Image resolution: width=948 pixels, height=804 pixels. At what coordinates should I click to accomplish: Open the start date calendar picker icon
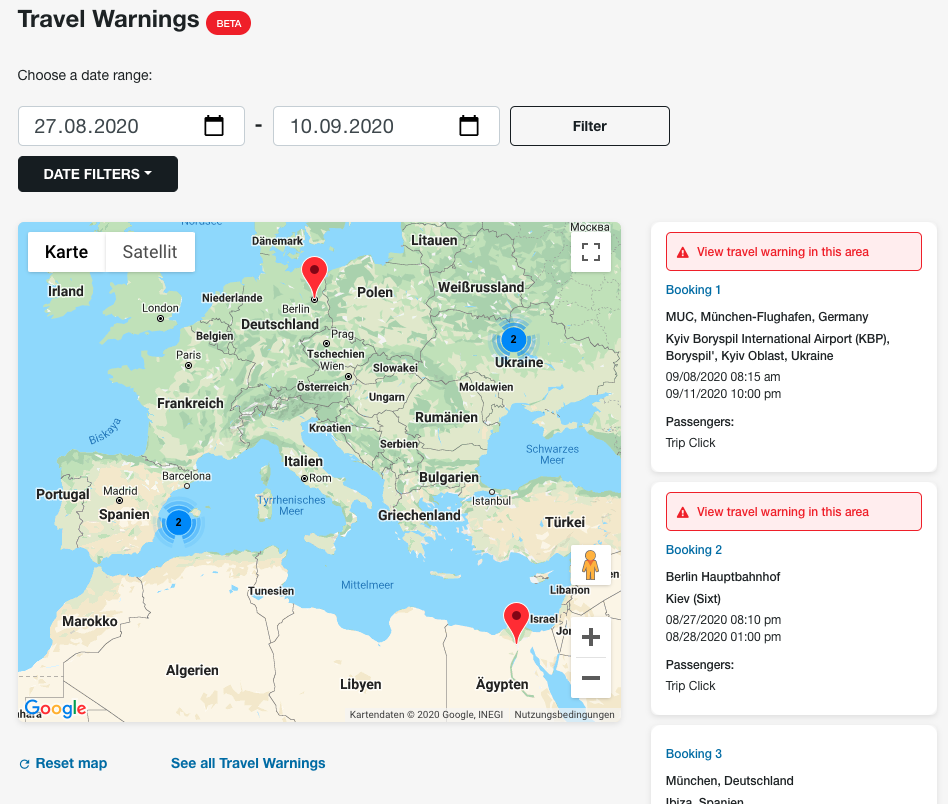(213, 126)
